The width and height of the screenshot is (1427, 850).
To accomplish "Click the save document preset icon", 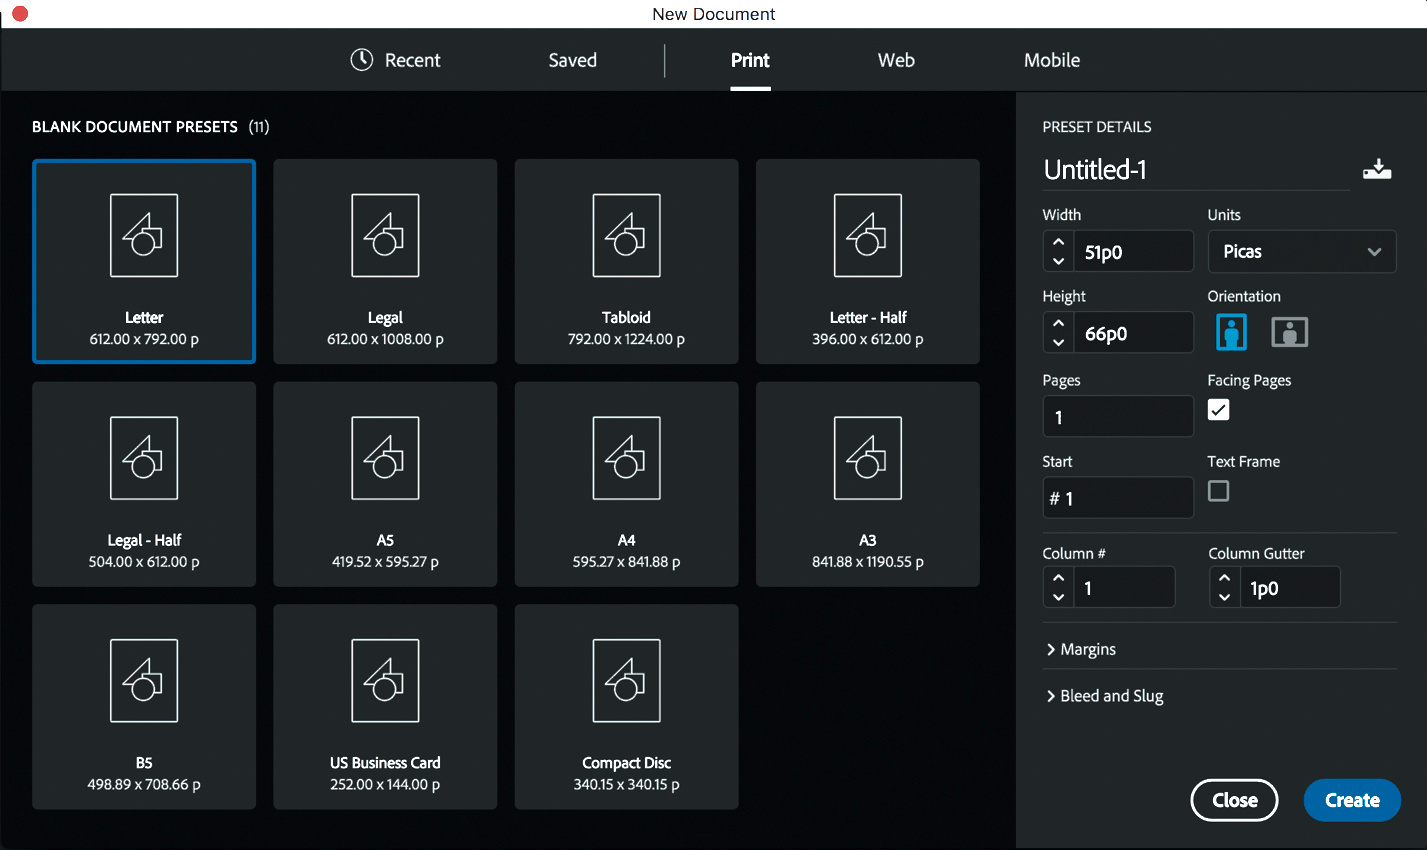I will pyautogui.click(x=1377, y=169).
